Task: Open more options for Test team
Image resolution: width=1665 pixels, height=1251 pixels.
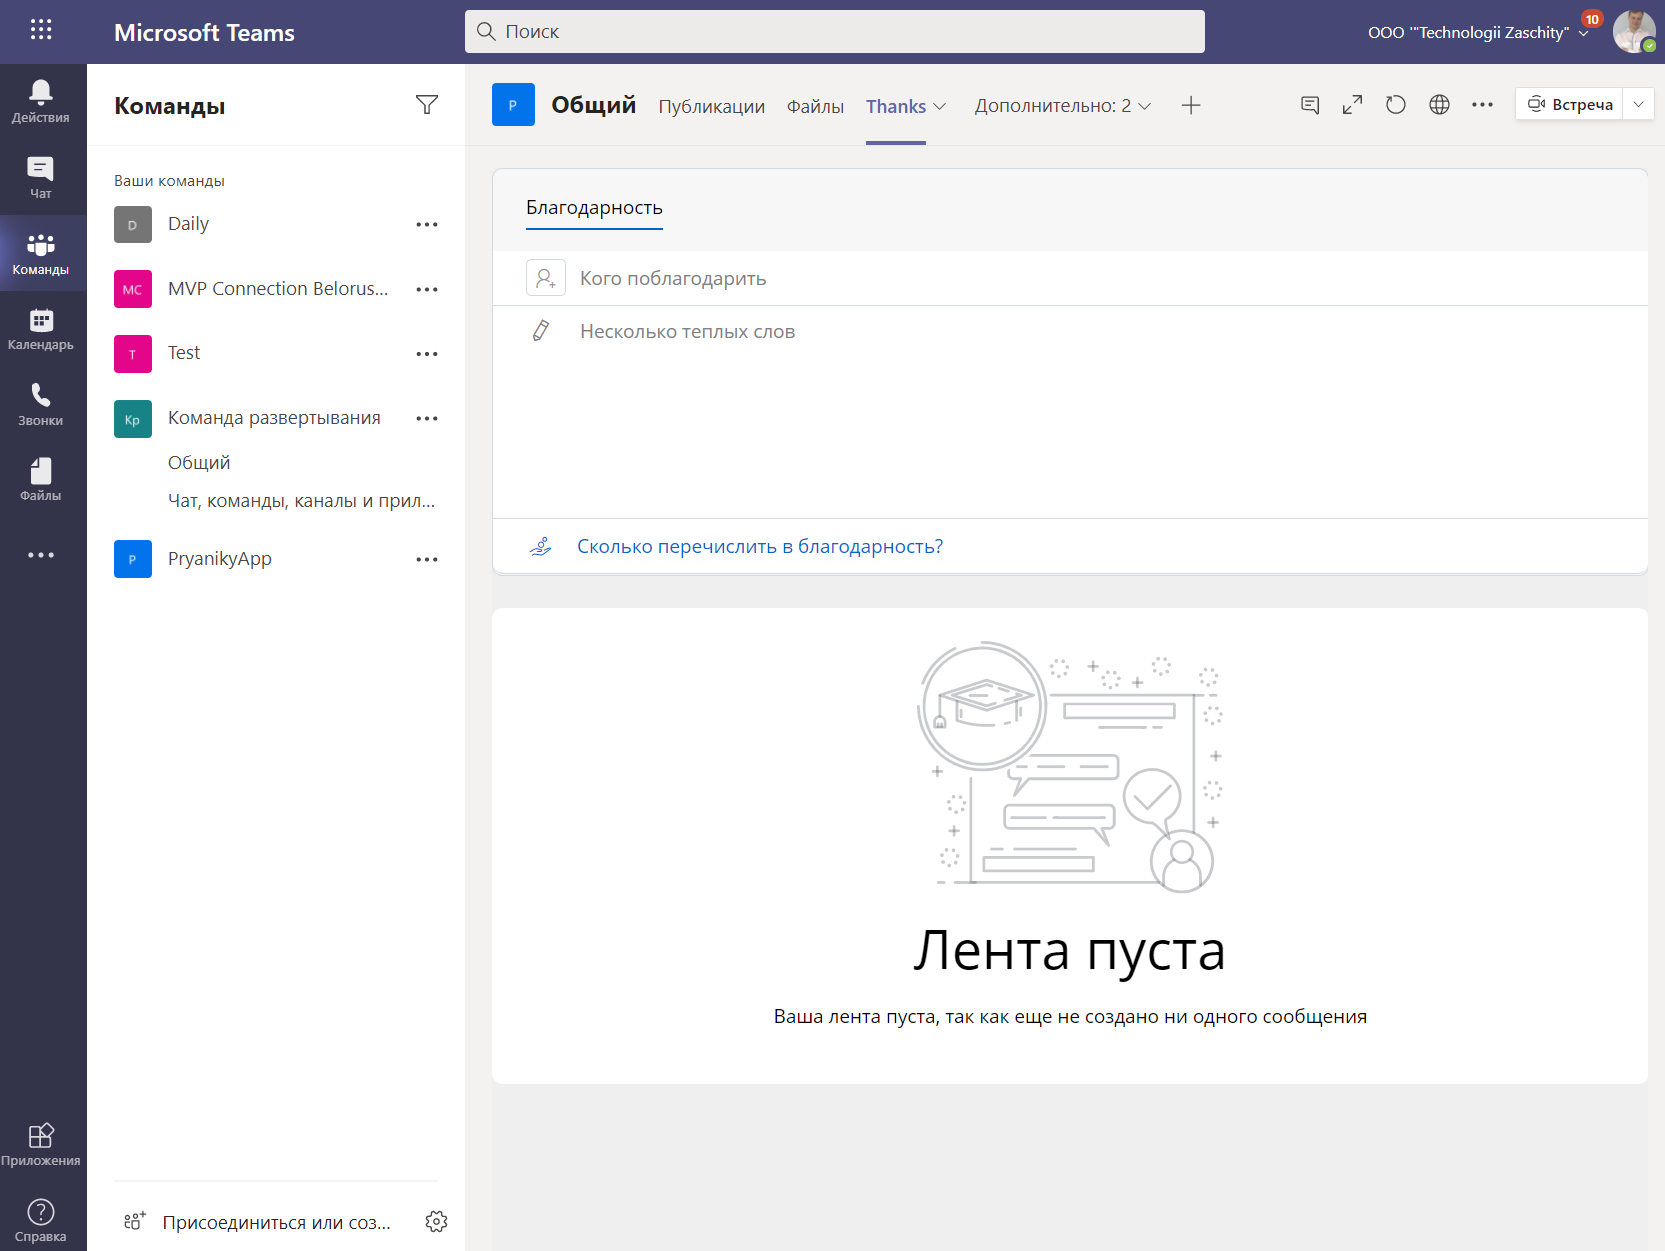Action: click(427, 354)
